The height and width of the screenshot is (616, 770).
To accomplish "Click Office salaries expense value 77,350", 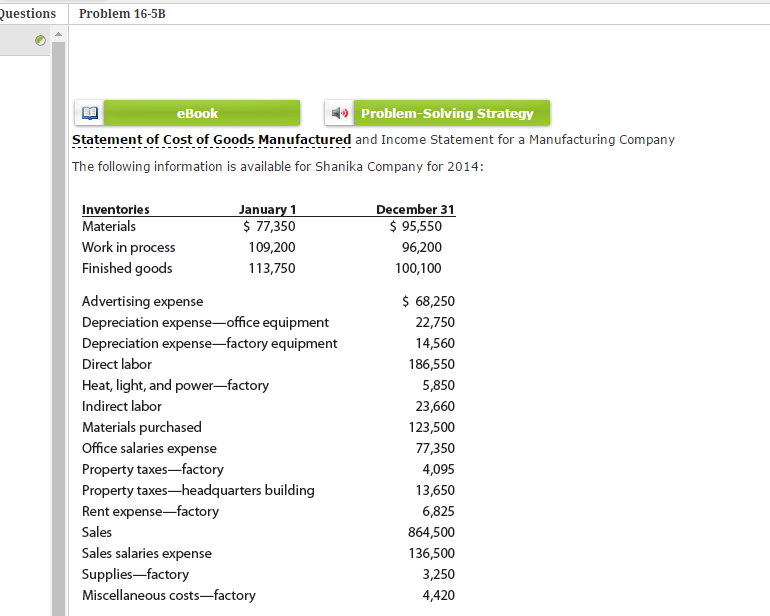I will coord(435,448).
